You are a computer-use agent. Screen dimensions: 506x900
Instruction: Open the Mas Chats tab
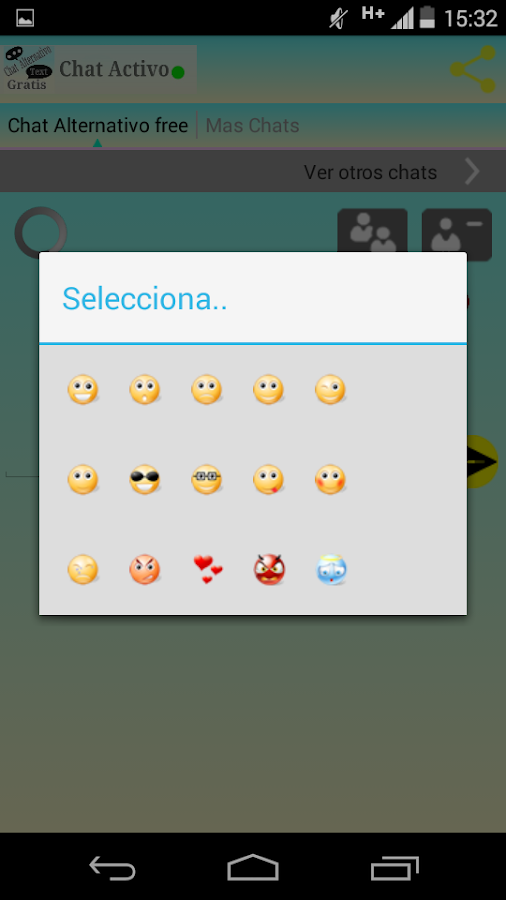(252, 126)
